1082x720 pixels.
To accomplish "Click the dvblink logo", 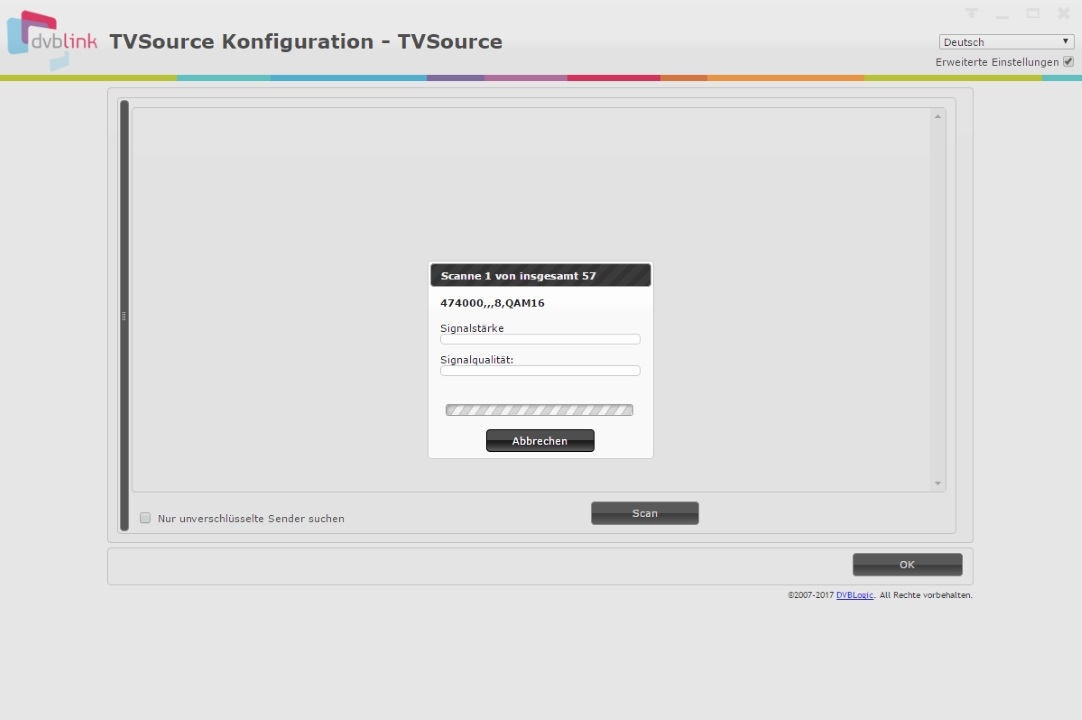I will click(x=52, y=40).
